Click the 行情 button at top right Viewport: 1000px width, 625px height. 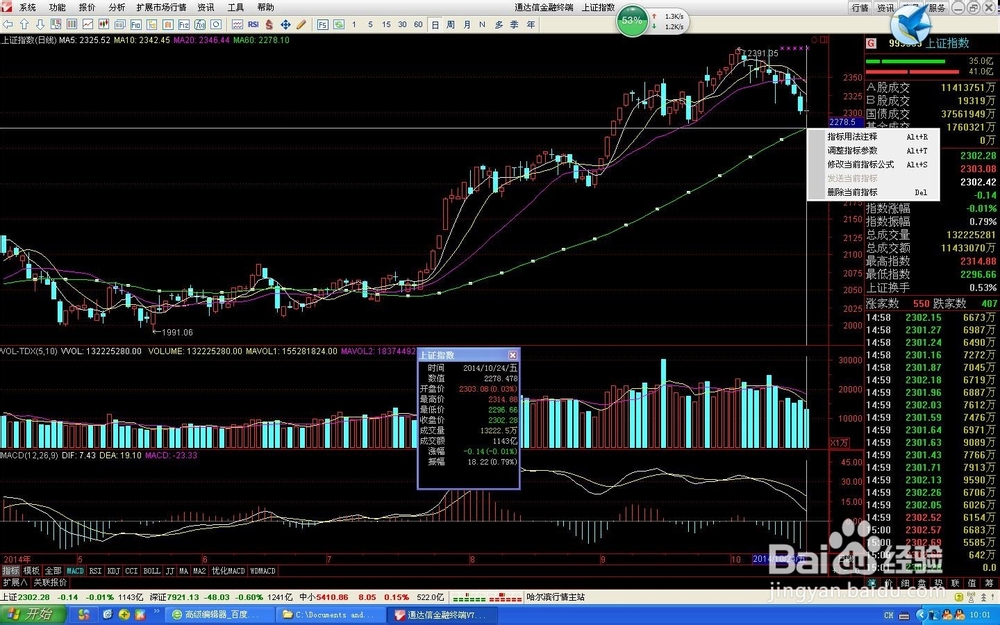tap(860, 8)
